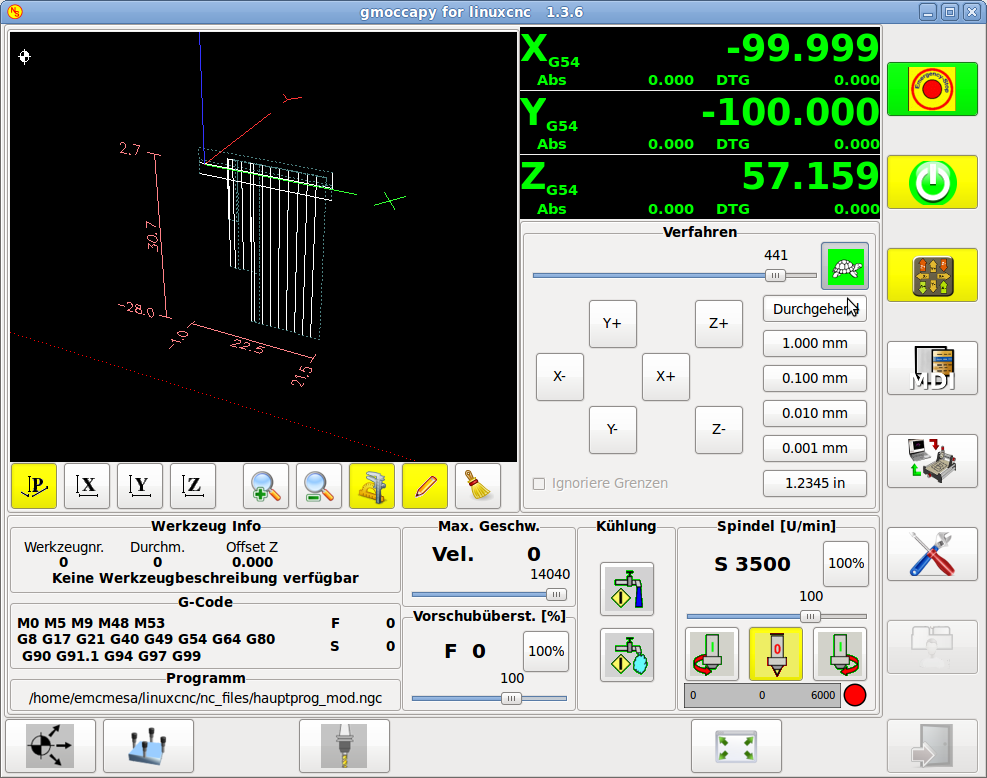Click the active M-codes line 'M0 M5 M9 M48 M53'
The width and height of the screenshot is (987, 778).
91,623
